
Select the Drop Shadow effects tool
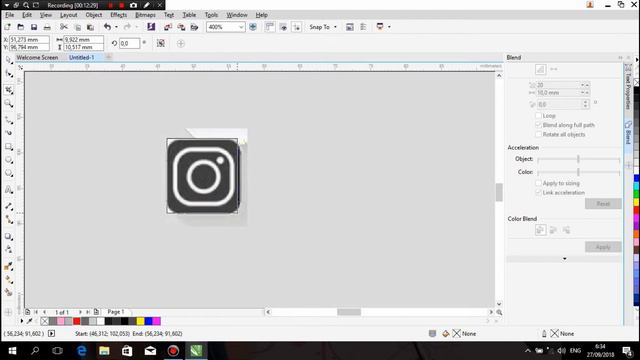coord(9,236)
